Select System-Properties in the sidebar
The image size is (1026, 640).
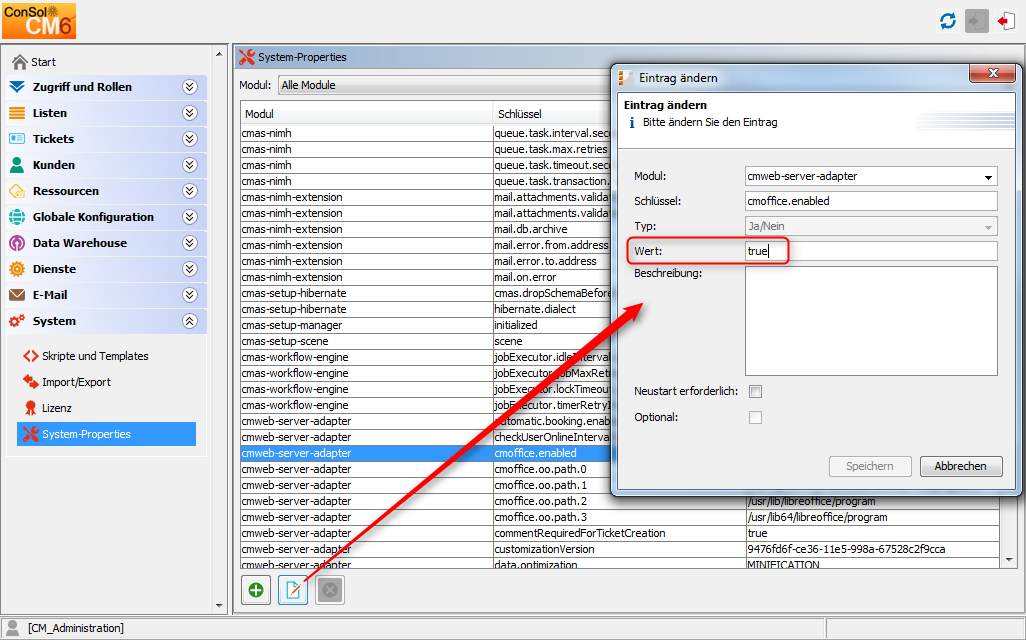click(x=86, y=434)
